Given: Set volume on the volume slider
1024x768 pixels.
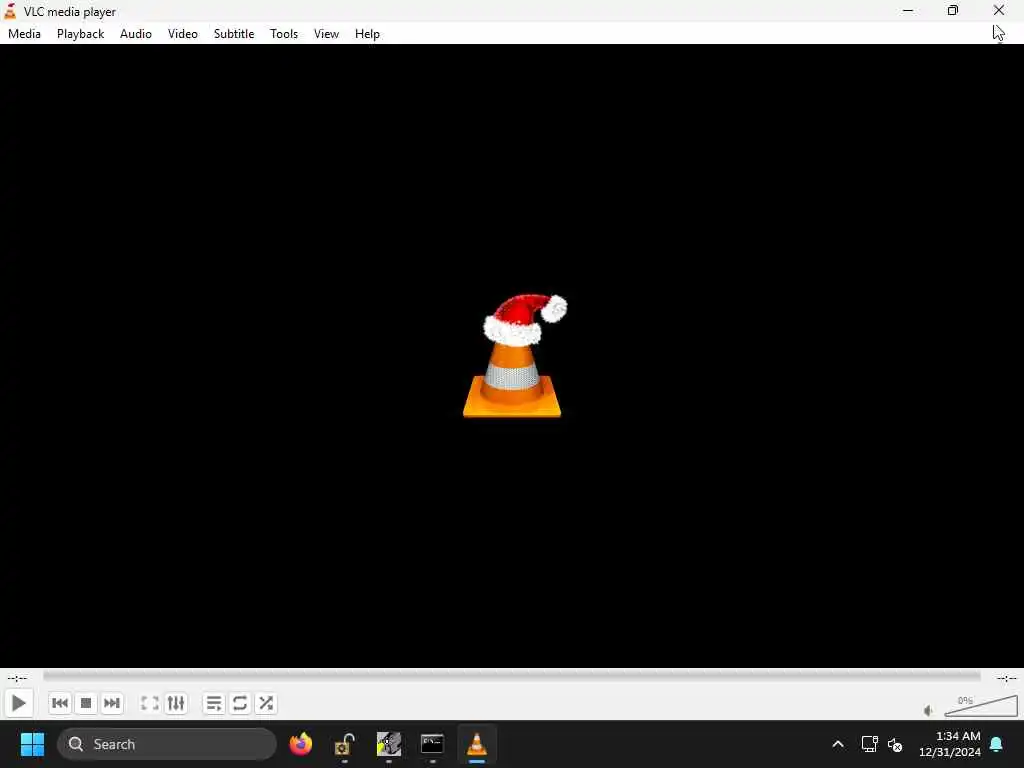Looking at the screenshot, I should click(980, 706).
